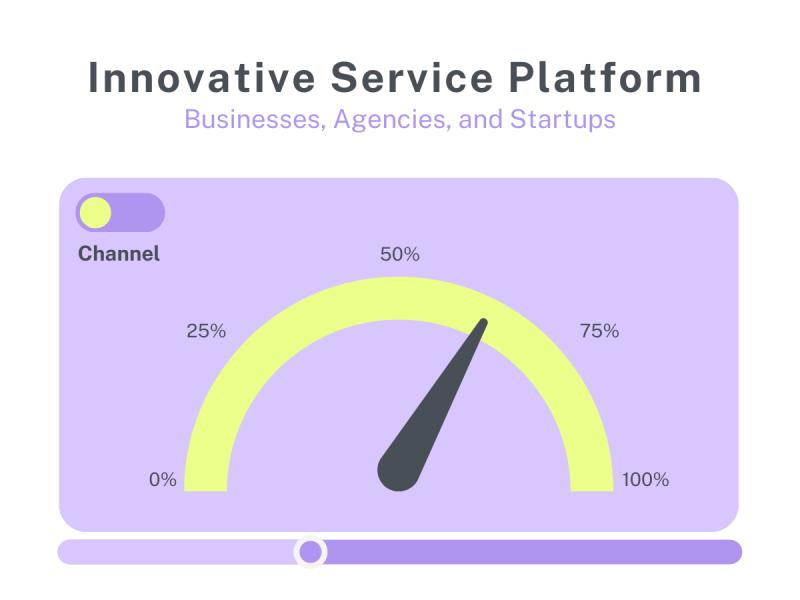The height and width of the screenshot is (600, 800).
Task: Select the 50% gauge label
Action: 400,254
